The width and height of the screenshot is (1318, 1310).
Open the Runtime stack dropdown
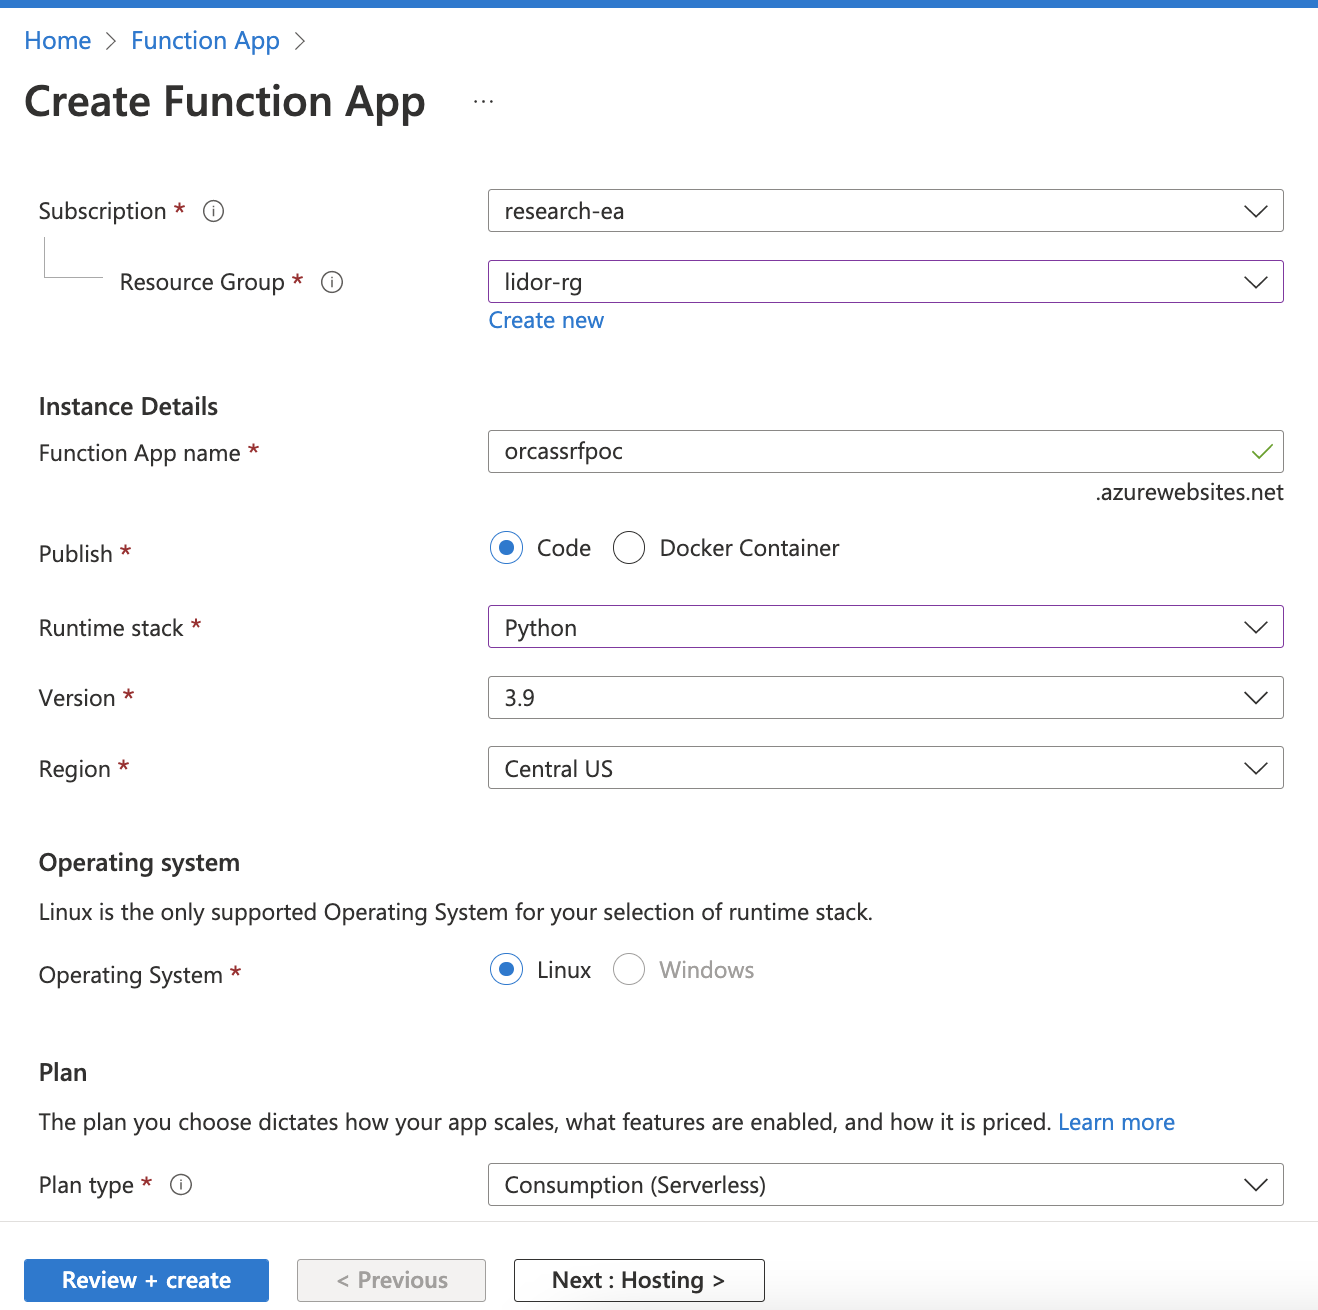885,628
